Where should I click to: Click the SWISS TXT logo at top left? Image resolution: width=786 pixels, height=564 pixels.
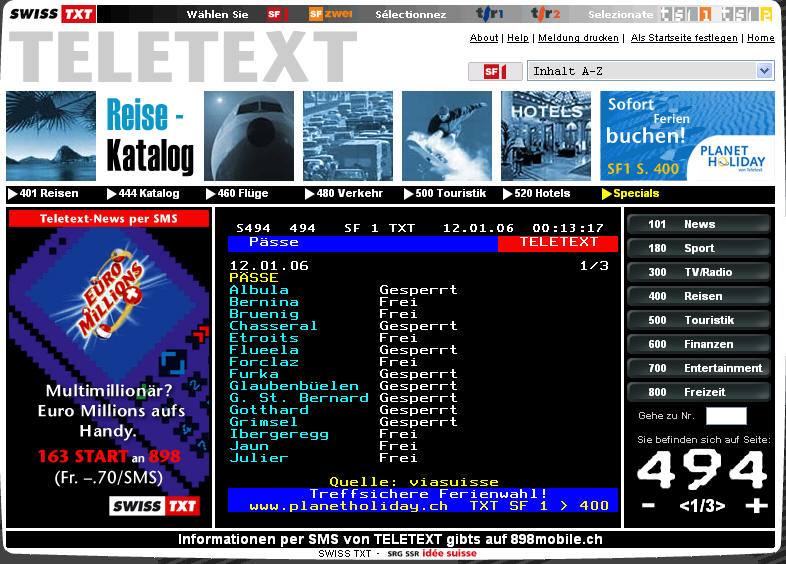(x=52, y=14)
